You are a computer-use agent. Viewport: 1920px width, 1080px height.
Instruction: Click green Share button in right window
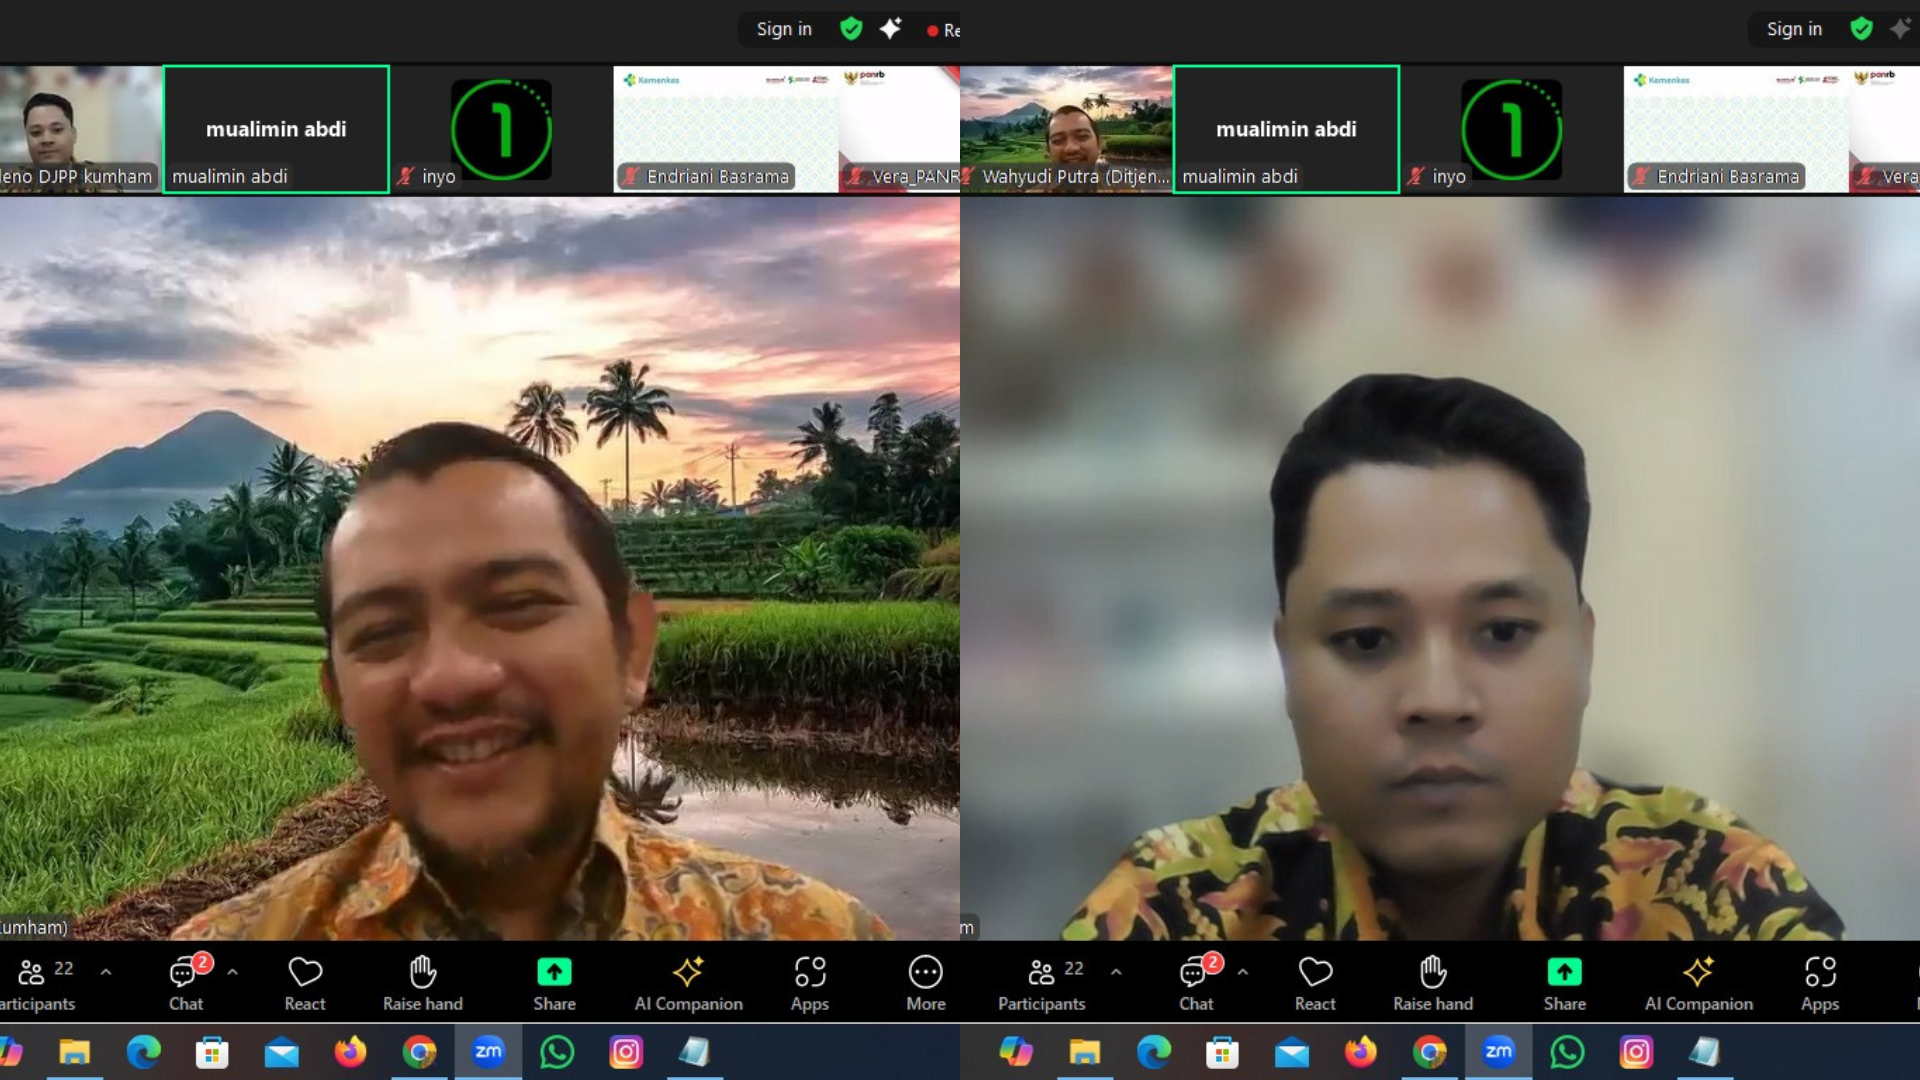[x=1564, y=985]
